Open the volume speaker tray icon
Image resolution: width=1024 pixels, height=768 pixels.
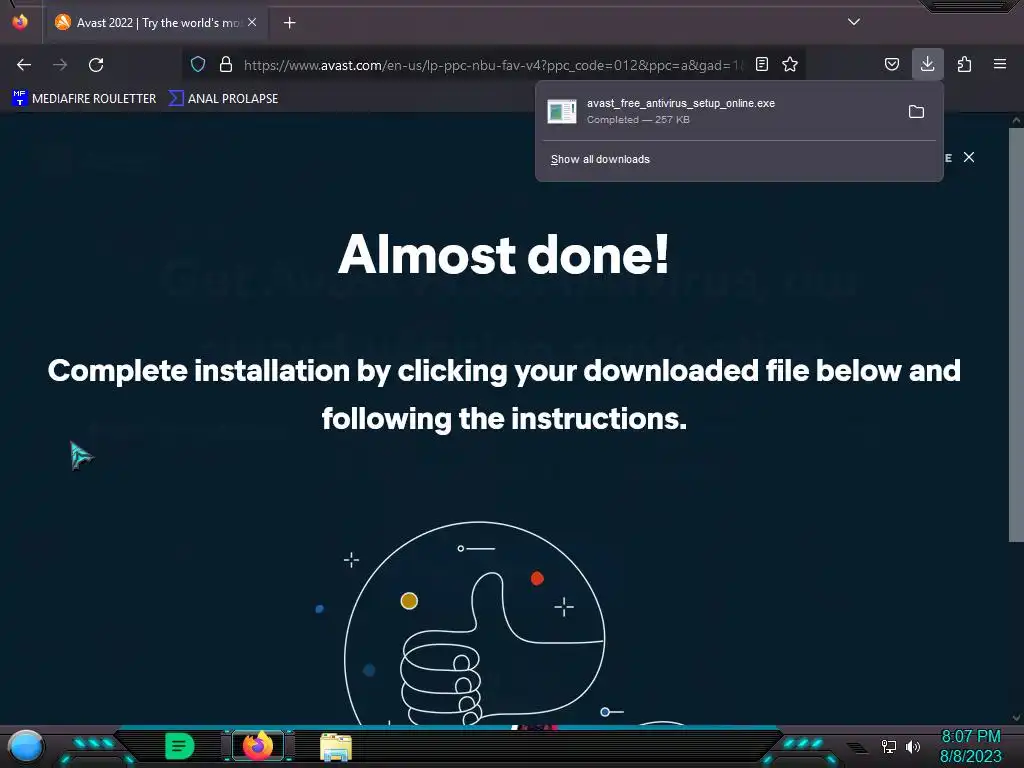913,746
